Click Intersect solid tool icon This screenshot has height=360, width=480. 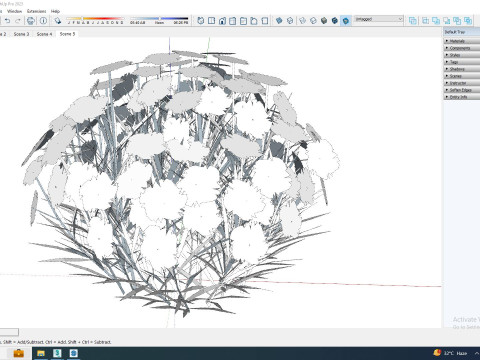(x=425, y=21)
